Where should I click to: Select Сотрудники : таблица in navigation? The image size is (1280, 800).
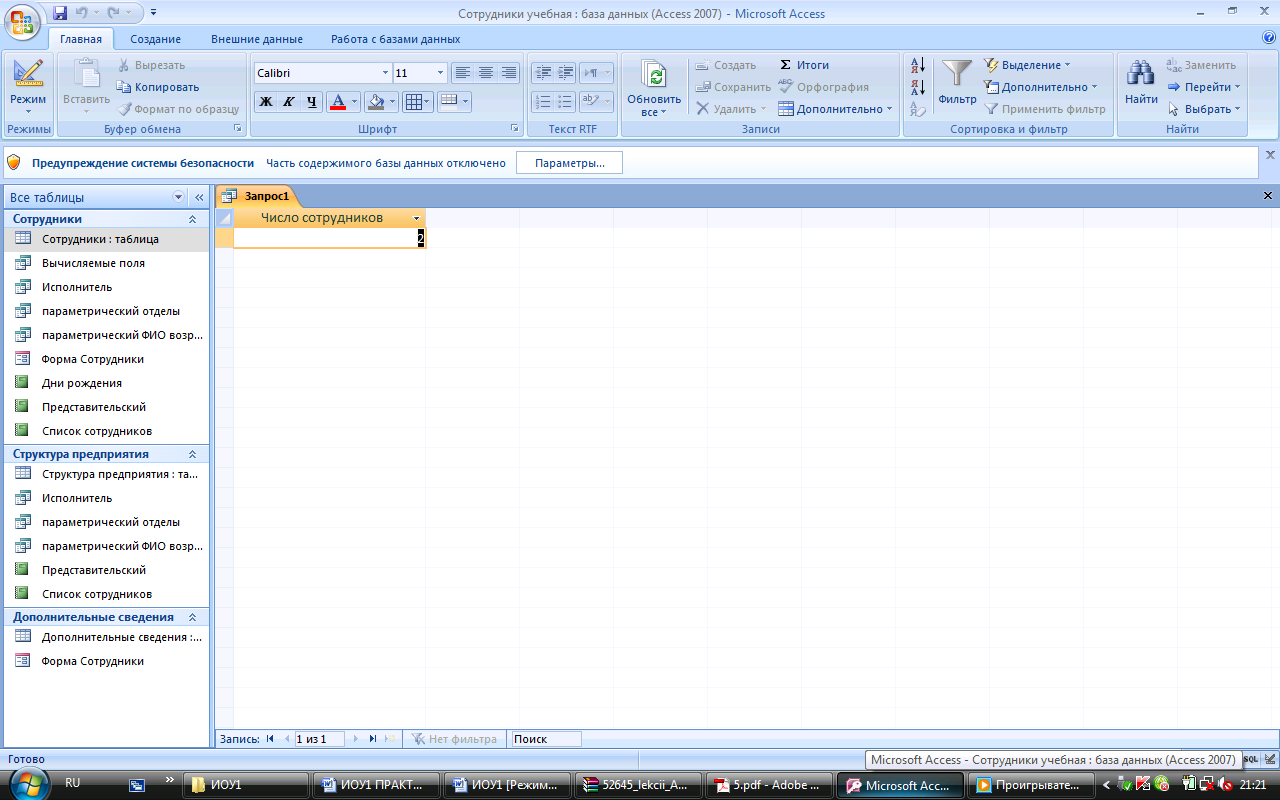(x=106, y=239)
